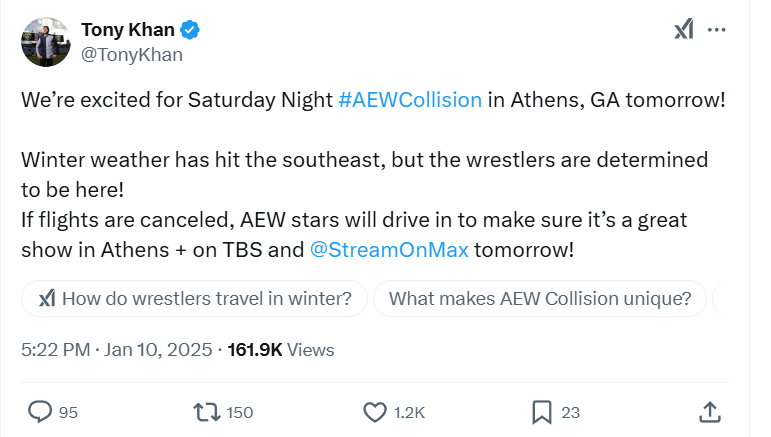The width and height of the screenshot is (771, 437).
Task: Open the share post icon
Action: tap(709, 411)
